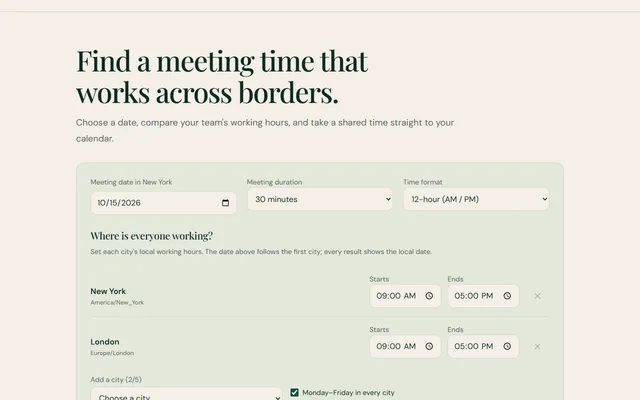Image resolution: width=640 pixels, height=400 pixels.
Task: Click the Europe/London timezone label
Action: click(x=112, y=353)
